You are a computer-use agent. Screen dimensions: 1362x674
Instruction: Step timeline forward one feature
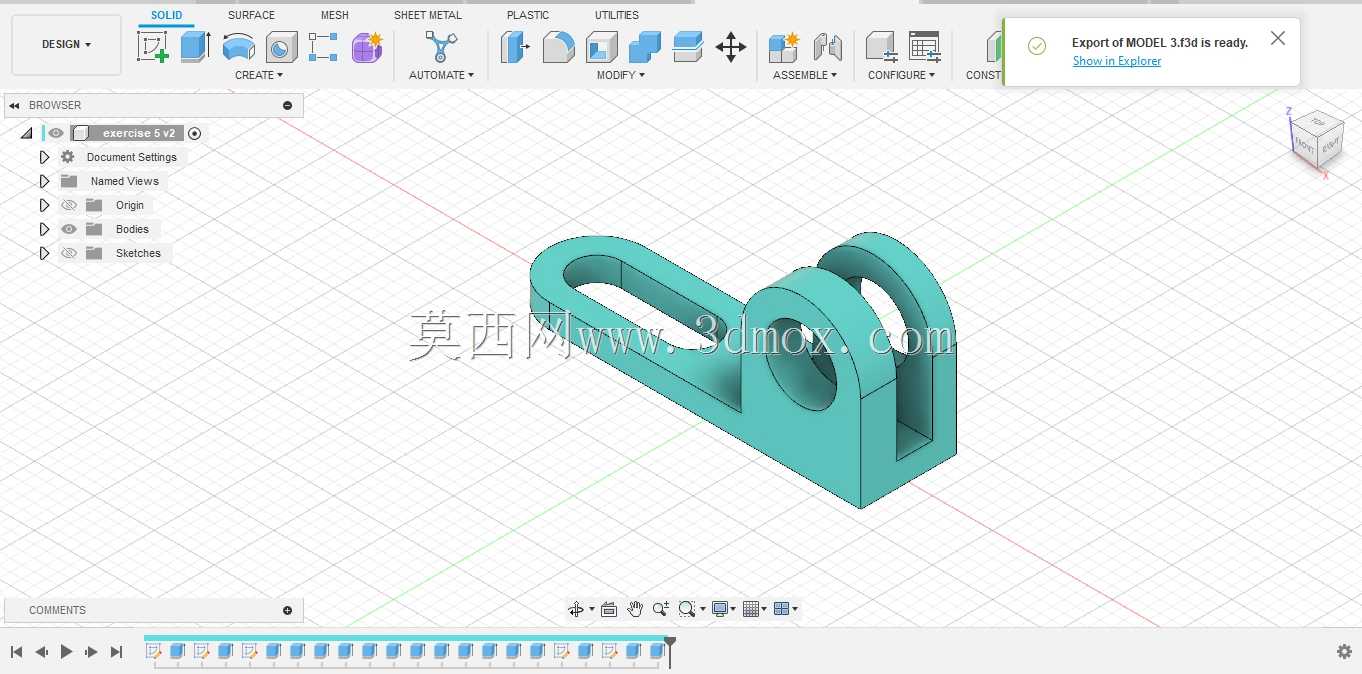coord(91,651)
